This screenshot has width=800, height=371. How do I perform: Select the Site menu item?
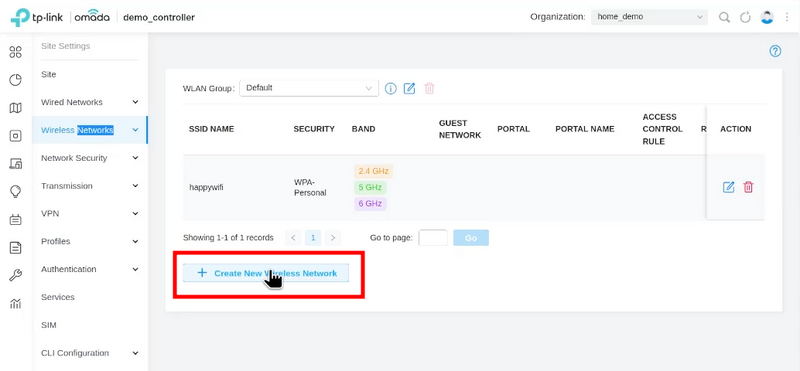coord(48,75)
